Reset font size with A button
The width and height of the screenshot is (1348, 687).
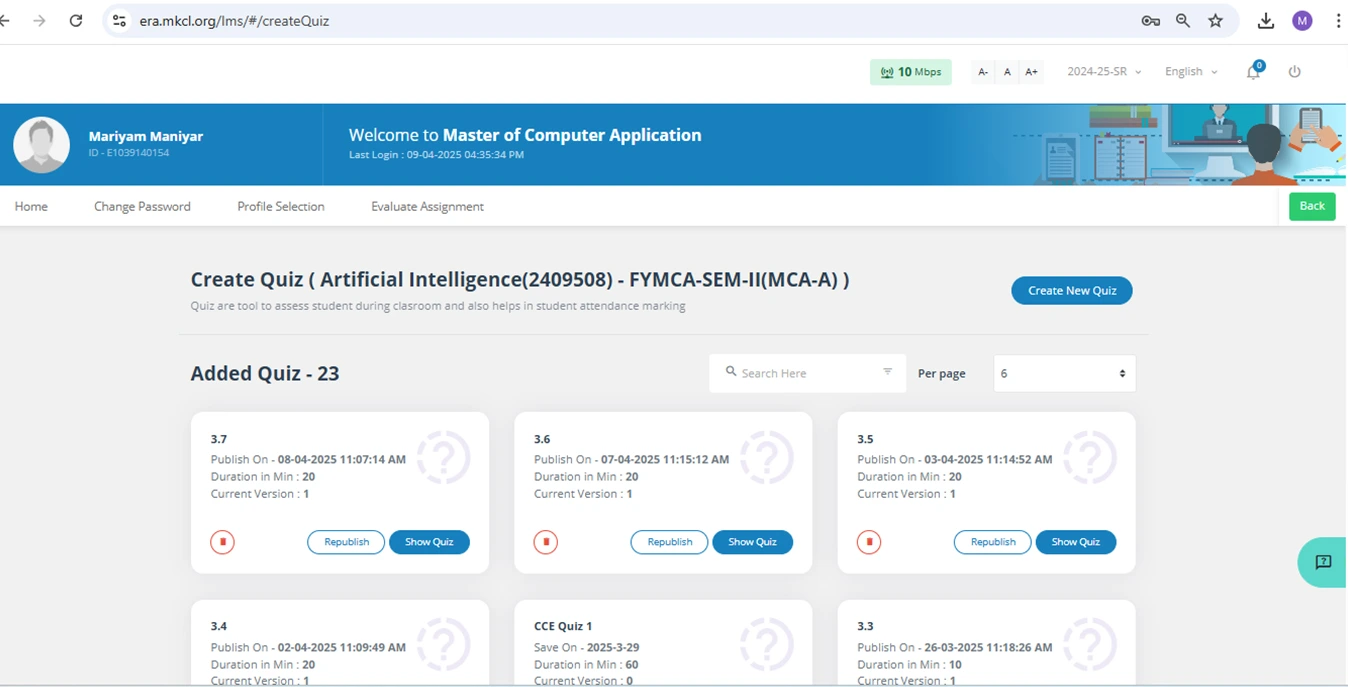[x=1007, y=72]
